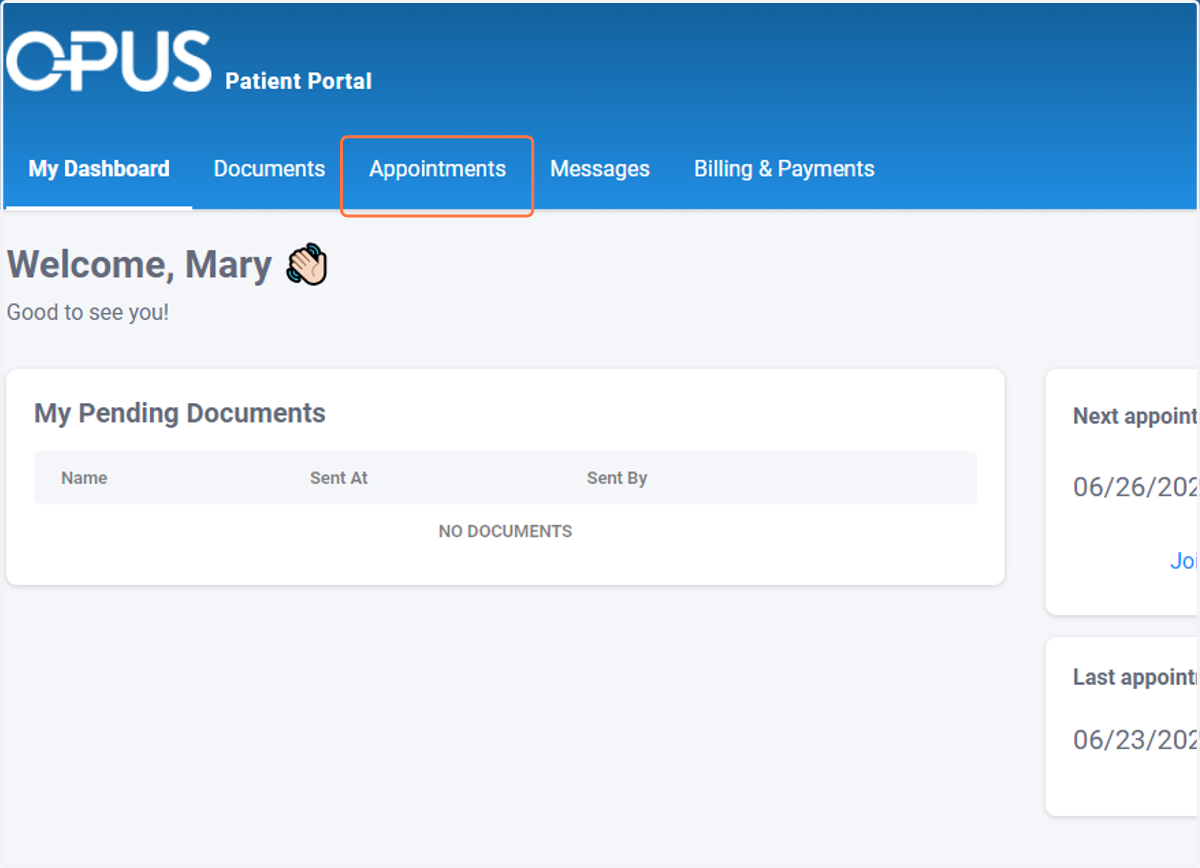This screenshot has width=1200, height=868.
Task: Click the Patient Portal label
Action: (298, 81)
